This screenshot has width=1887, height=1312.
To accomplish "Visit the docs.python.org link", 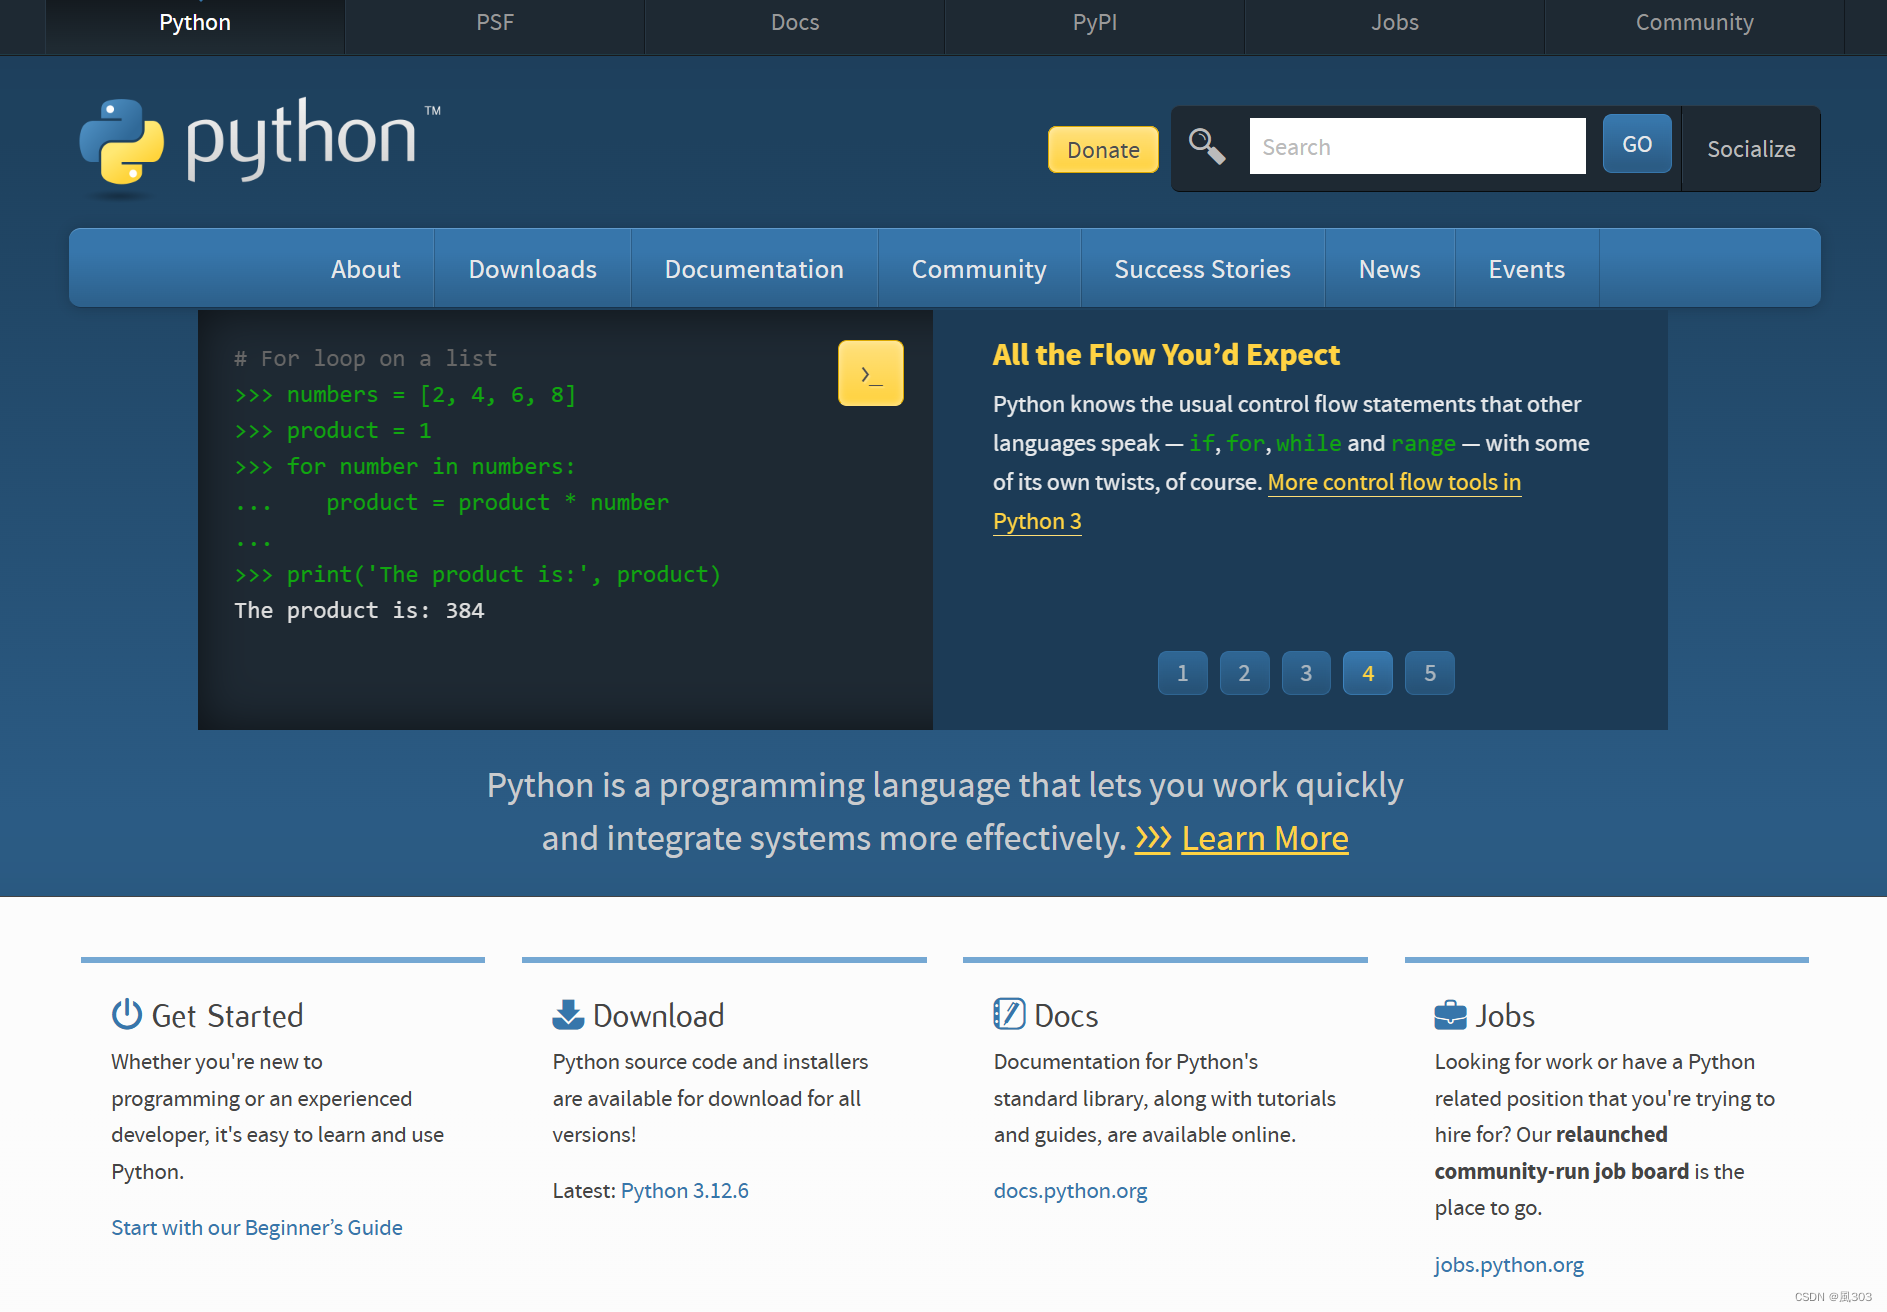I will pyautogui.click(x=1071, y=1190).
